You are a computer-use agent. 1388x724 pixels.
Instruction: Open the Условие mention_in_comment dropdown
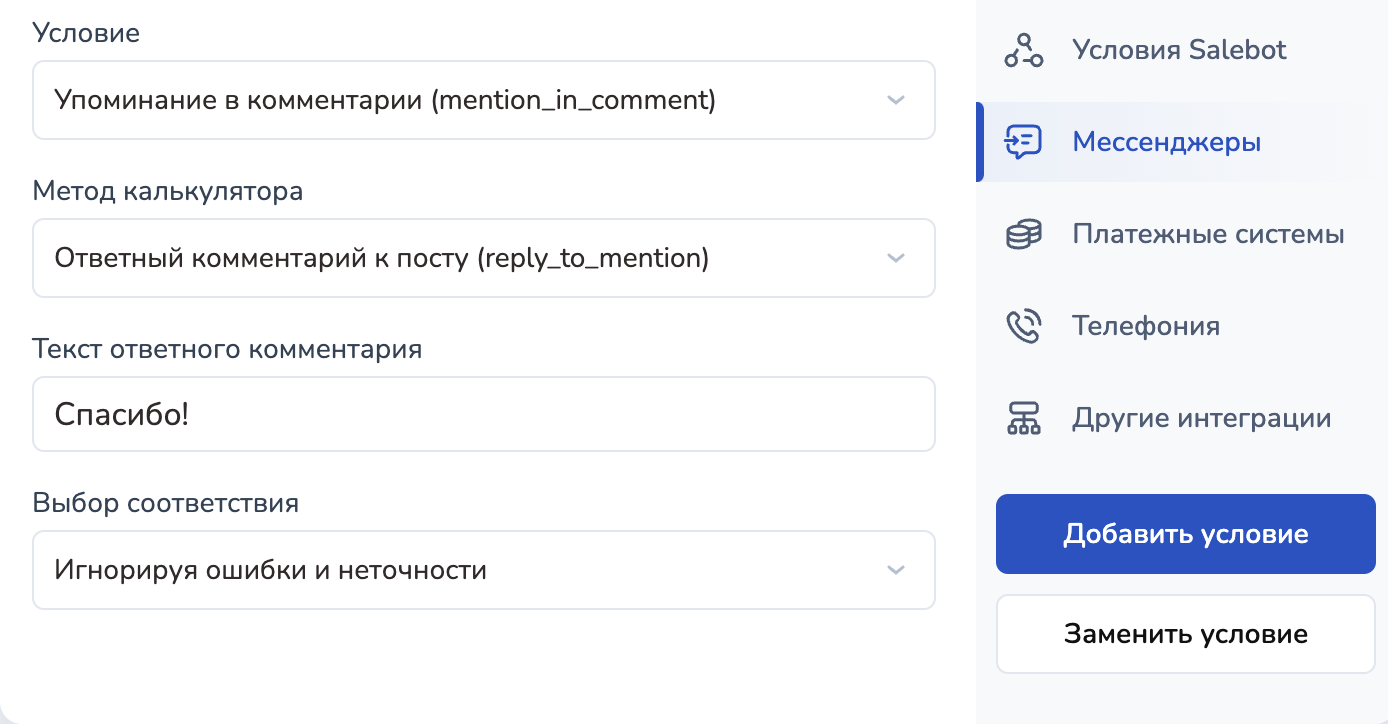coord(484,100)
